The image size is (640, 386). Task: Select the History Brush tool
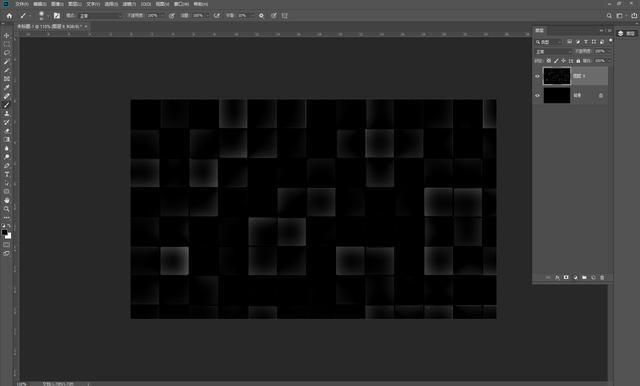click(x=7, y=122)
